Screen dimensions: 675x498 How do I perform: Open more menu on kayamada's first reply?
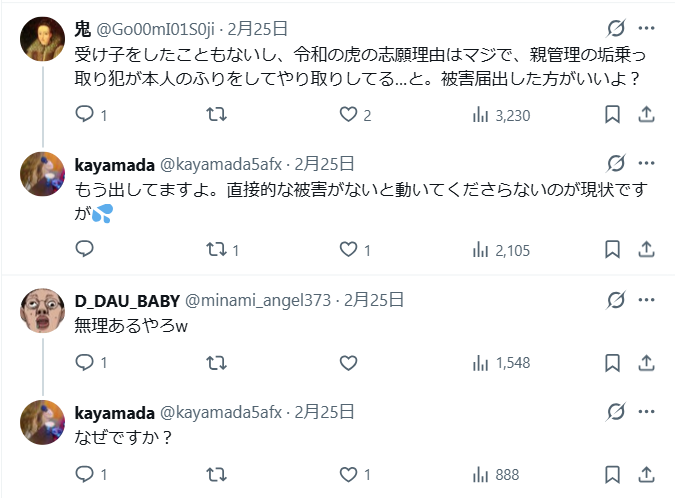[647, 163]
